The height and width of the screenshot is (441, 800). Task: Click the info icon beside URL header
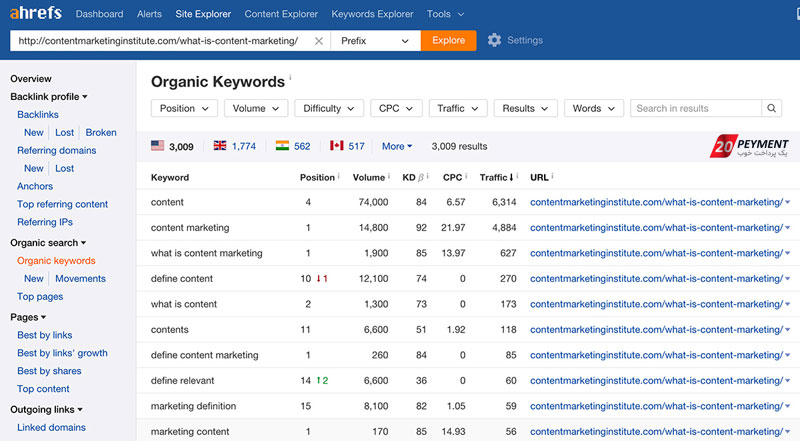click(x=553, y=176)
